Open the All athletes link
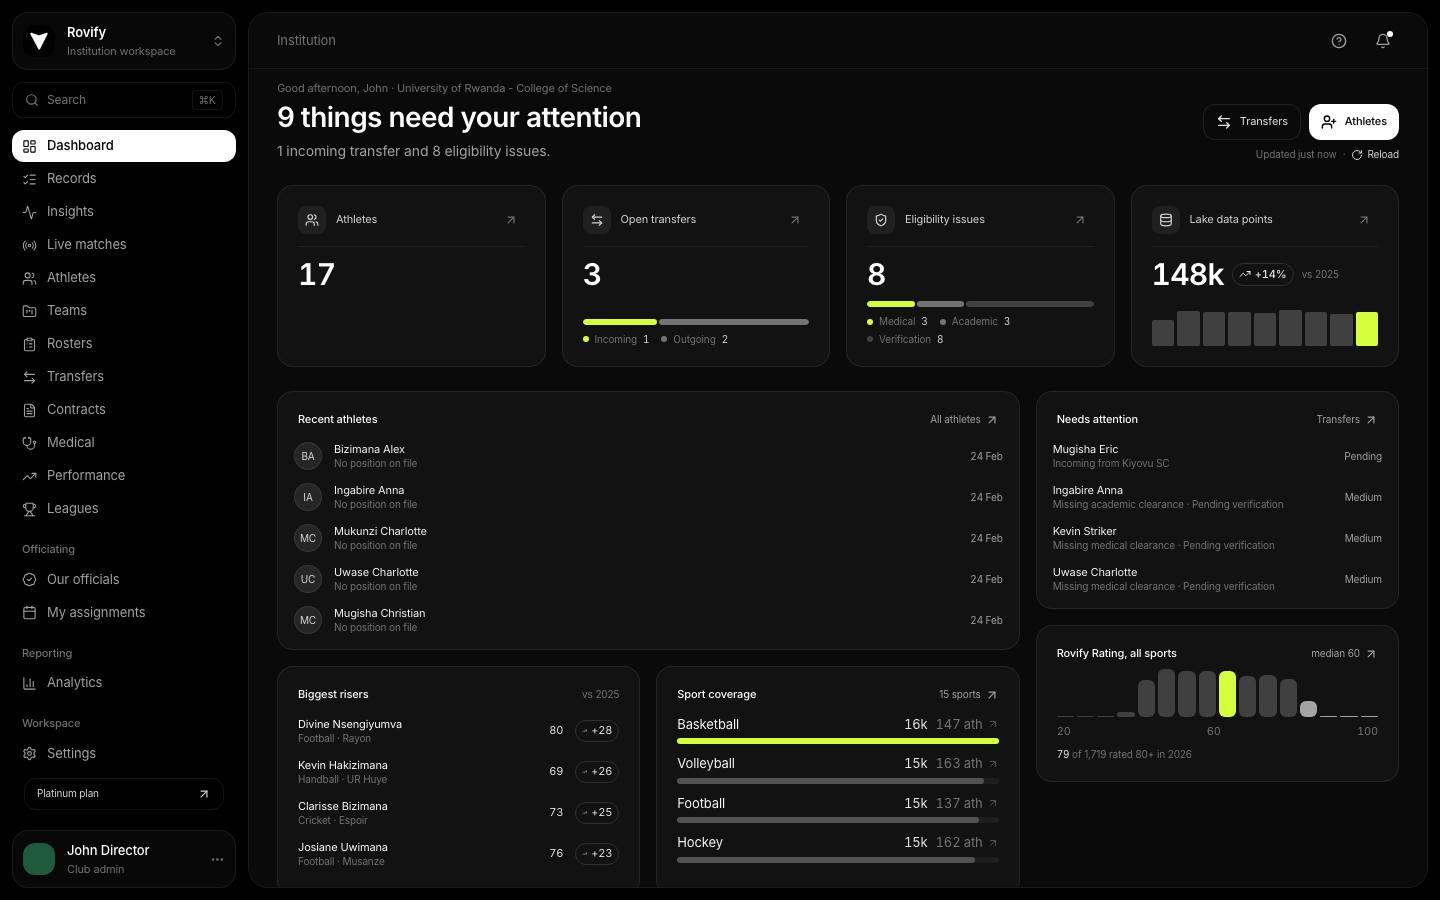 [964, 420]
